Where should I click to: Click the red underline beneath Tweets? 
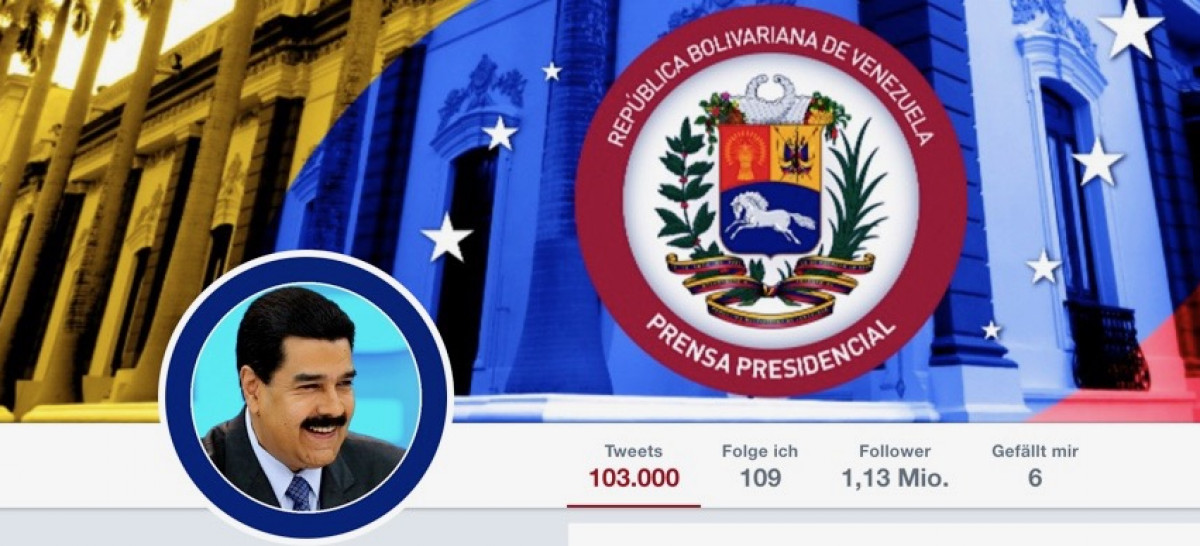633,505
